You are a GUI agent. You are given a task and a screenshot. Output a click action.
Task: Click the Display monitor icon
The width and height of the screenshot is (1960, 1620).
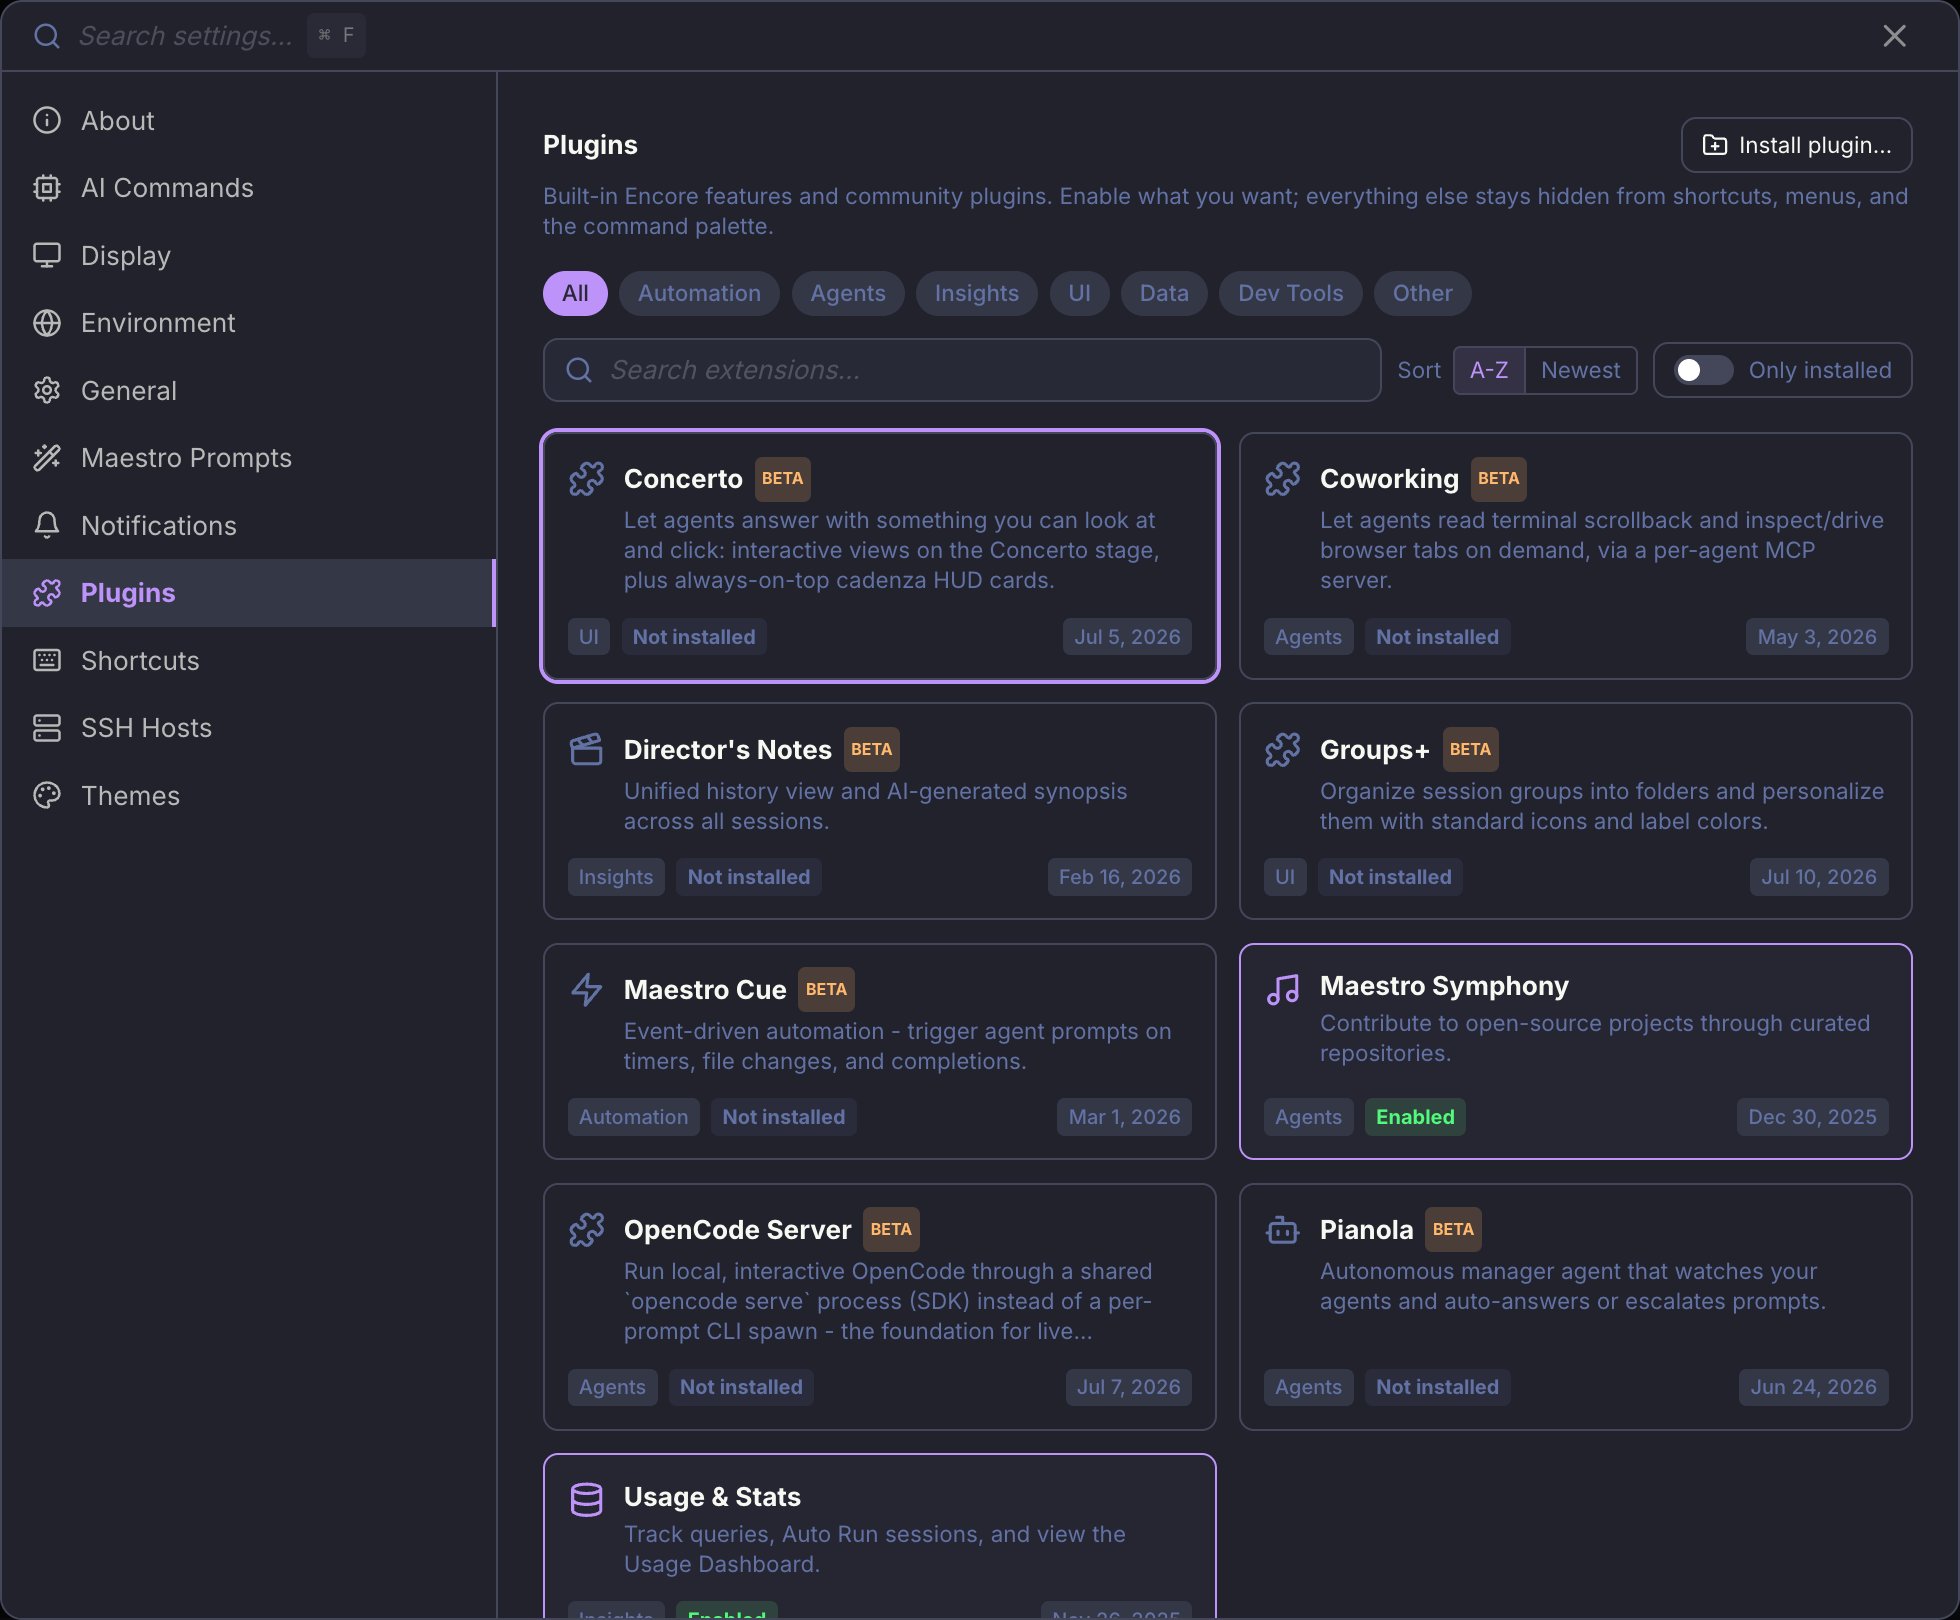point(47,255)
